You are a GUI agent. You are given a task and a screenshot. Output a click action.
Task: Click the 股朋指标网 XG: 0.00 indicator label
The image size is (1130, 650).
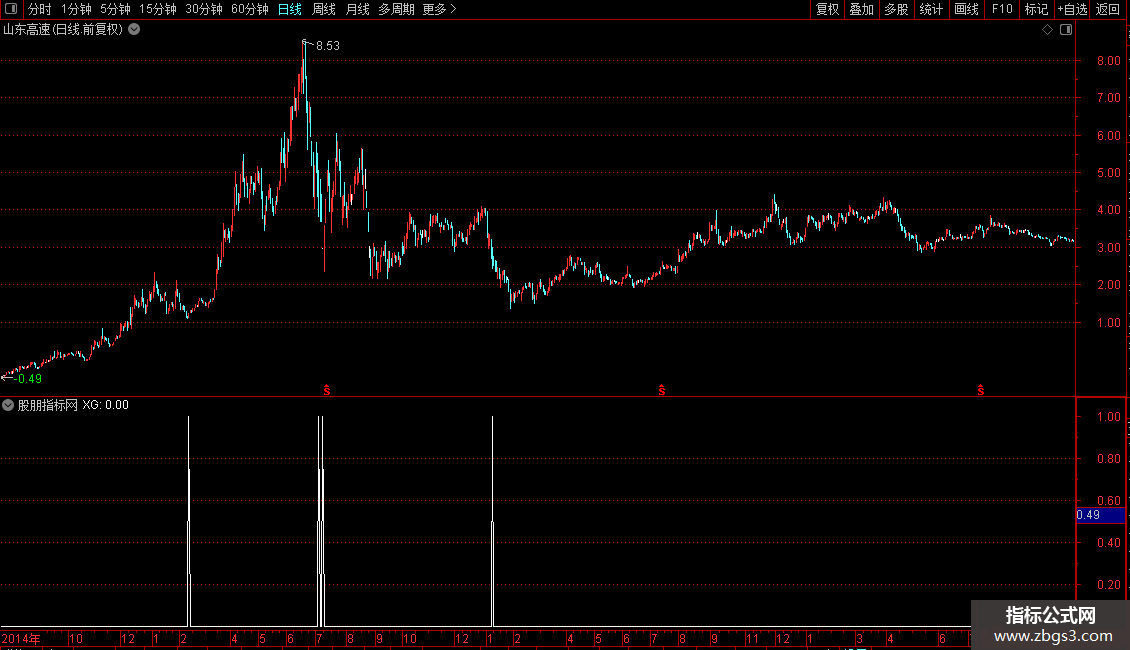coord(73,405)
